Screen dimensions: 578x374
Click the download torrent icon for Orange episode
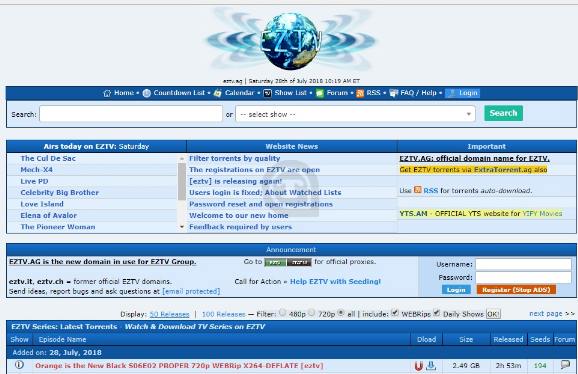pyautogui.click(x=431, y=366)
